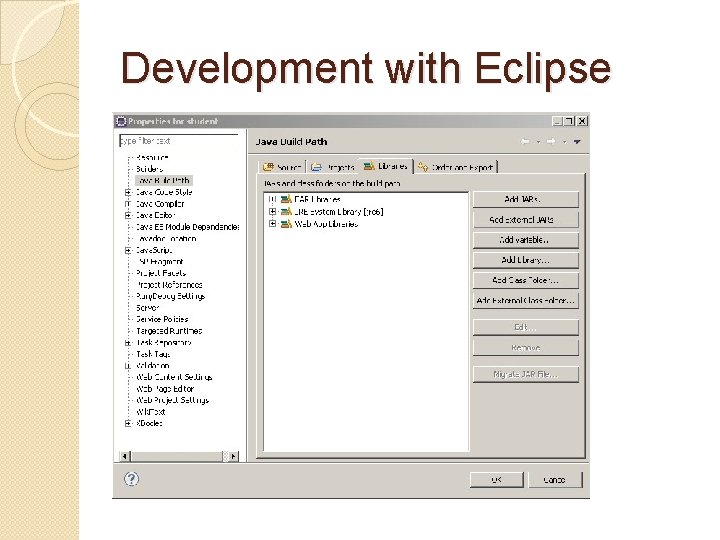
Task: Expand the Java Compiler node
Action: 128,203
